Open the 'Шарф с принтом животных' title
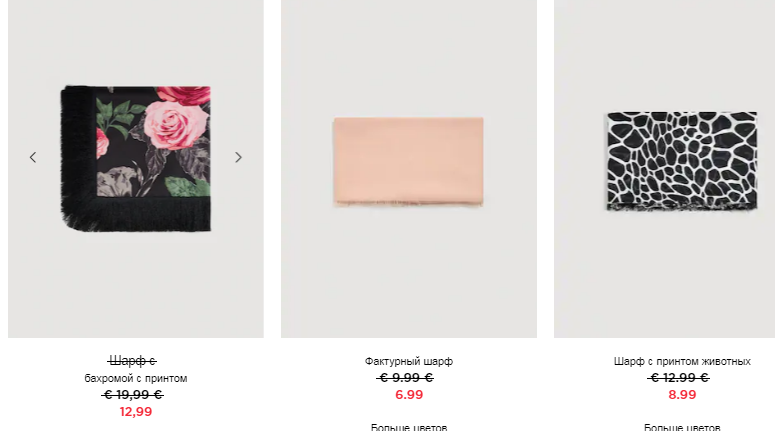 [x=682, y=361]
